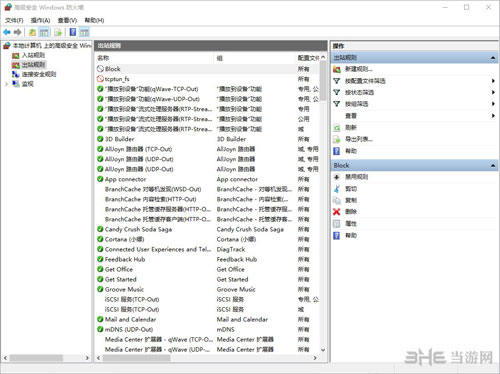500x374 pixels.
Task: Click the red blocked icon beside tcptun_fs
Action: pos(100,79)
